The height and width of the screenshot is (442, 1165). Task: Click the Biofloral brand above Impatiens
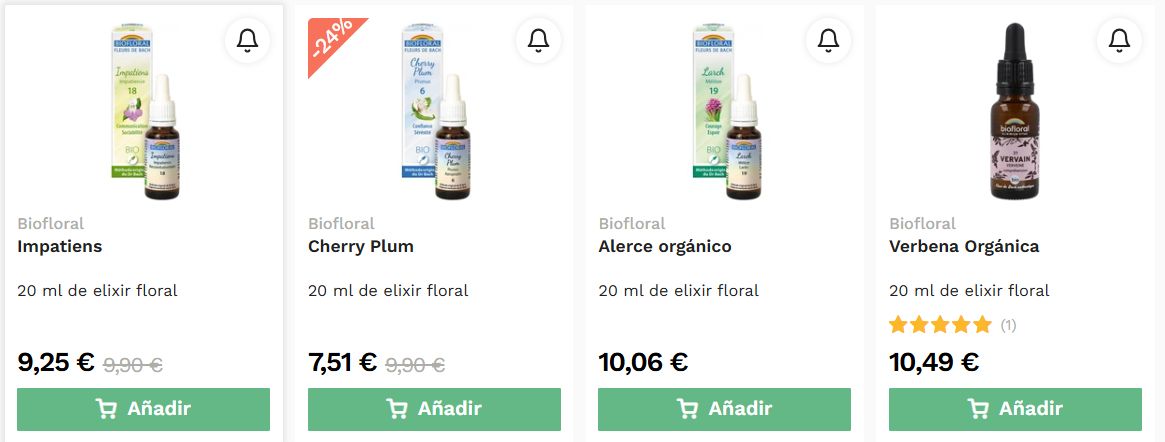click(x=51, y=224)
